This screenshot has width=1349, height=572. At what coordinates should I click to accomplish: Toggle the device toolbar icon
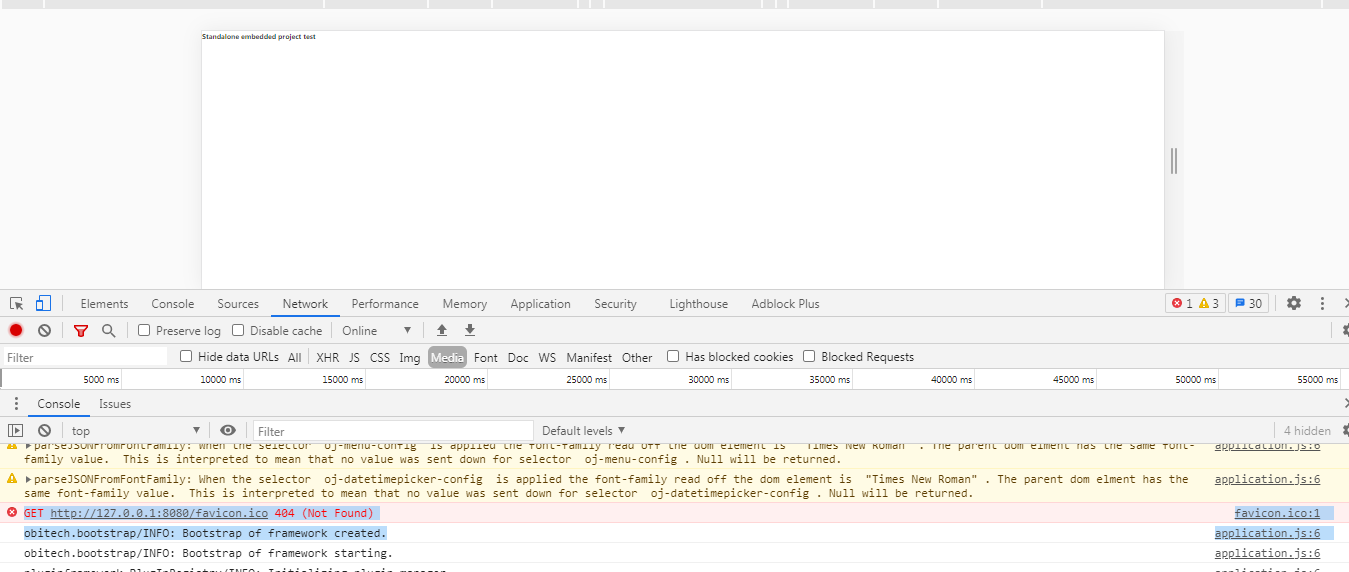[x=43, y=304]
